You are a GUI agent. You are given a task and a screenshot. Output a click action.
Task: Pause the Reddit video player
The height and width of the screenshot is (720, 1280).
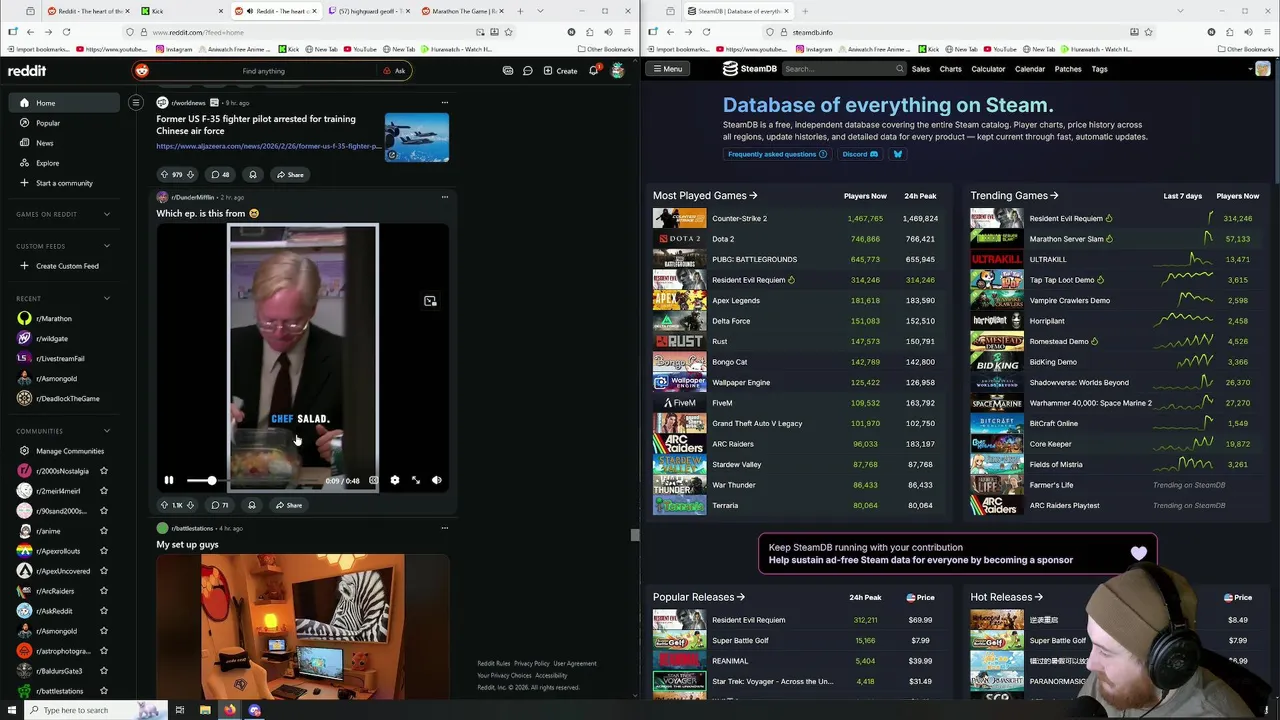coord(168,481)
